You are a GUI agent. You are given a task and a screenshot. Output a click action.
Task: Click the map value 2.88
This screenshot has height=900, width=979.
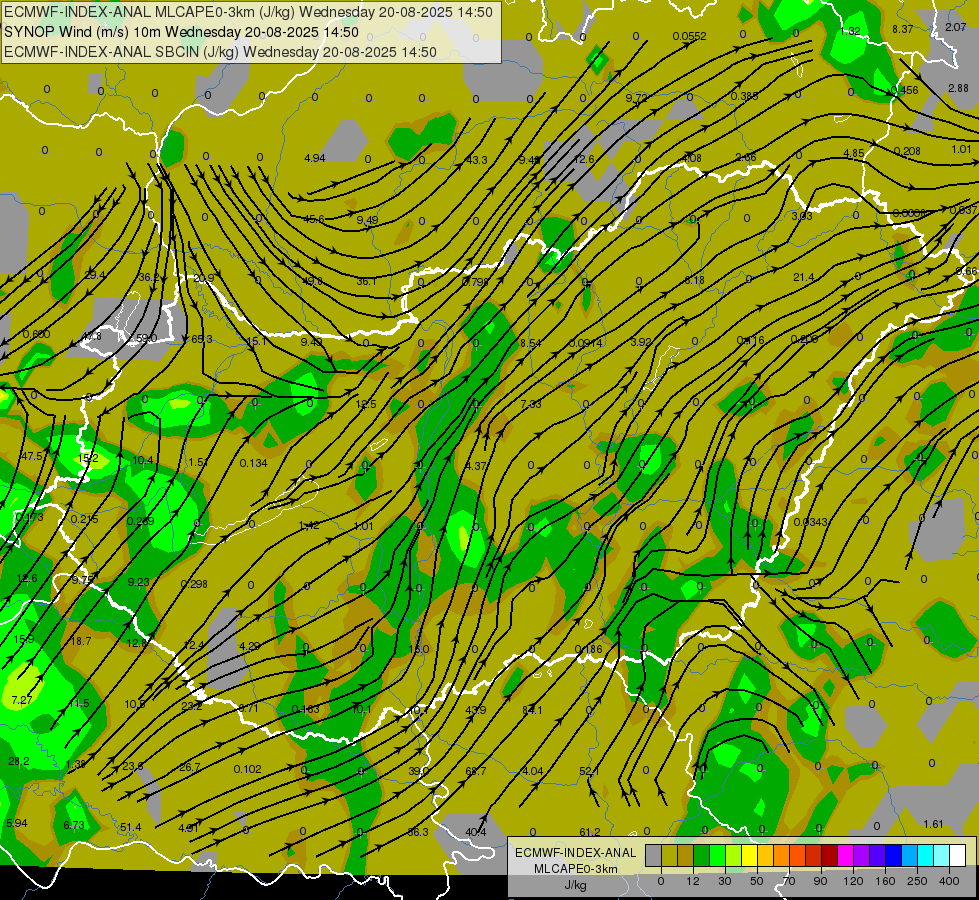958,88
